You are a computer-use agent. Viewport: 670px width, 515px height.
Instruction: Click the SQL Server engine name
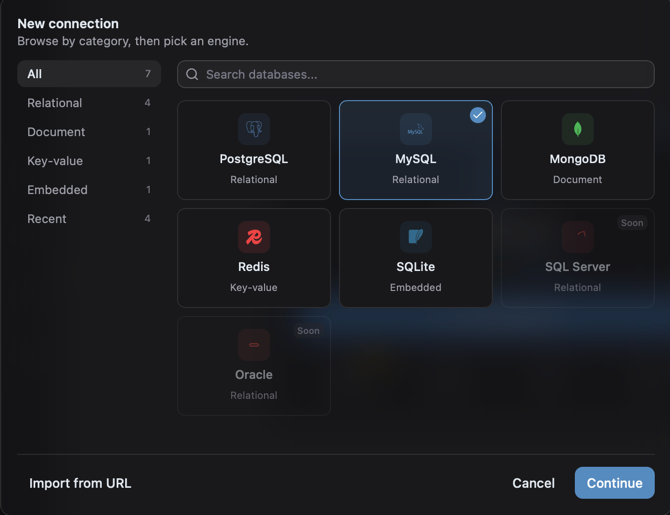point(578,267)
